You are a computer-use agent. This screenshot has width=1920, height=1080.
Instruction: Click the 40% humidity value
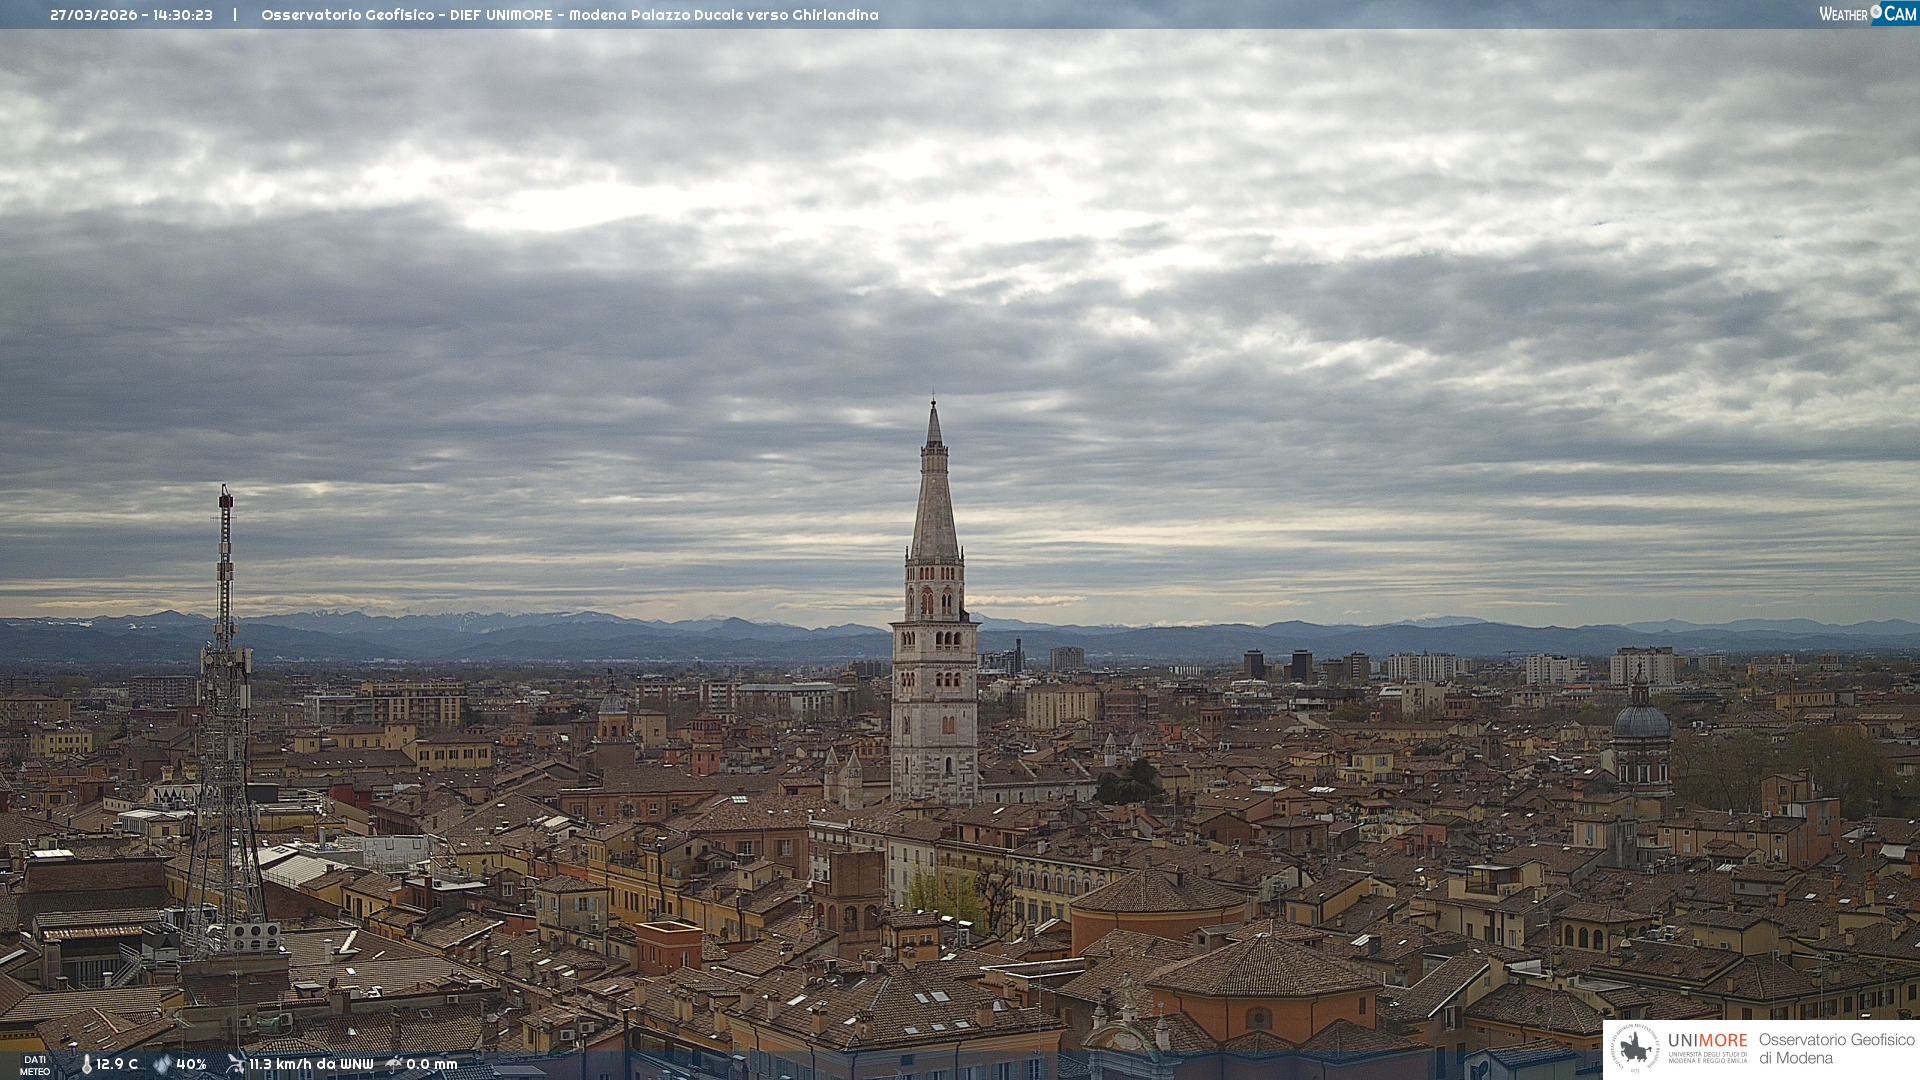coord(191,1064)
